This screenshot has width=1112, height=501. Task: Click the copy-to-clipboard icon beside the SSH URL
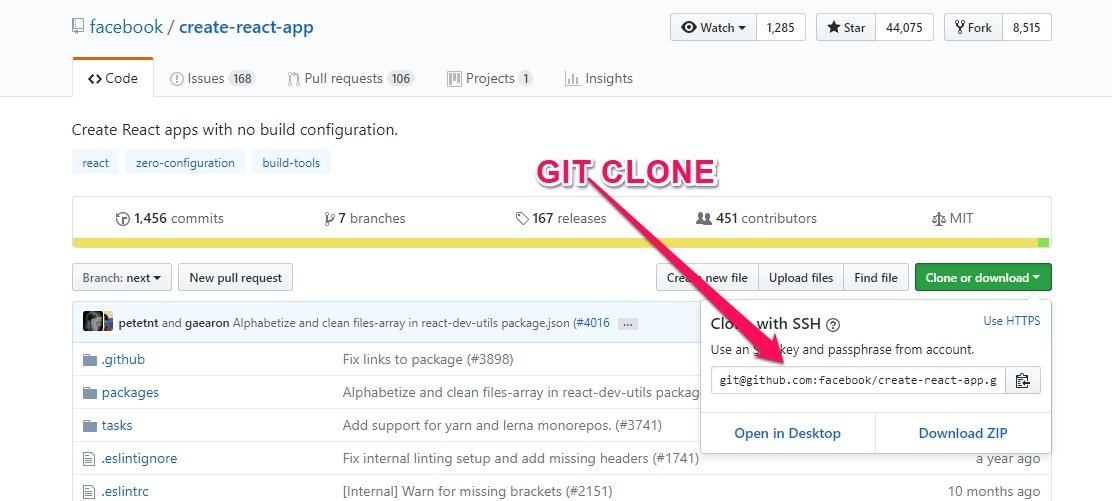pos(1022,380)
